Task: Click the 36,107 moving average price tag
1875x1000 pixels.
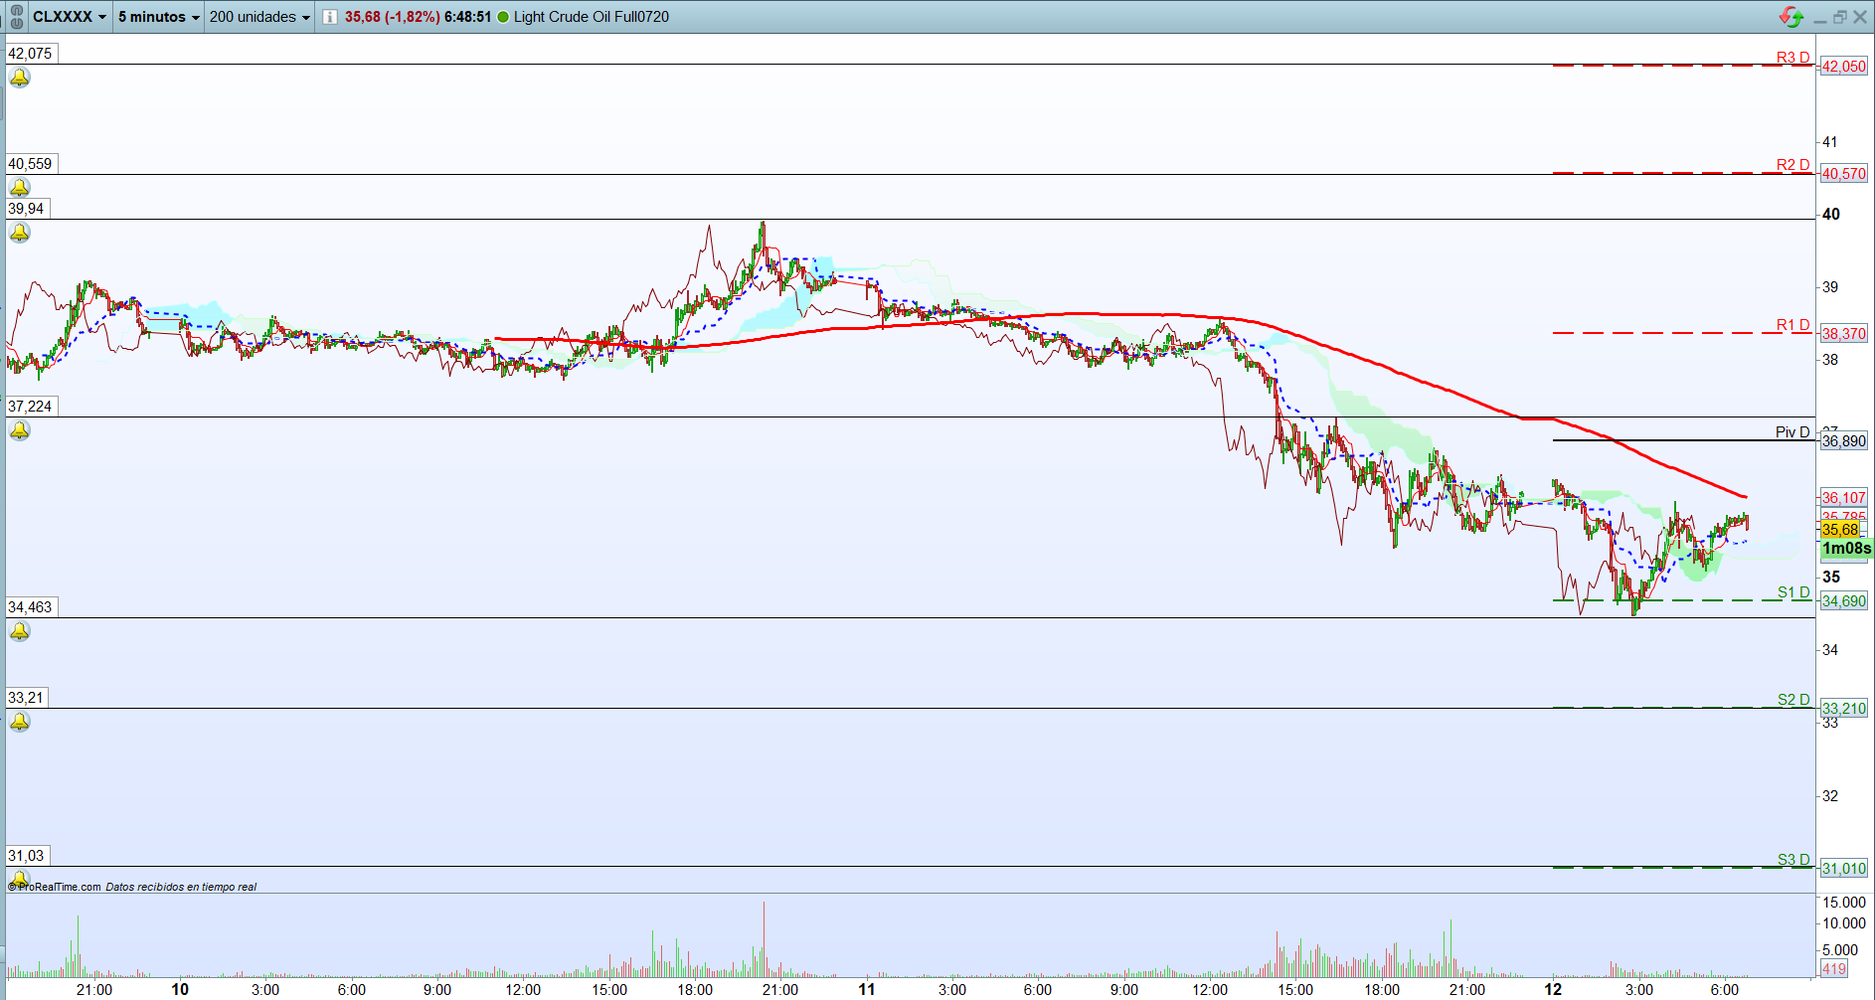Action: (1843, 498)
